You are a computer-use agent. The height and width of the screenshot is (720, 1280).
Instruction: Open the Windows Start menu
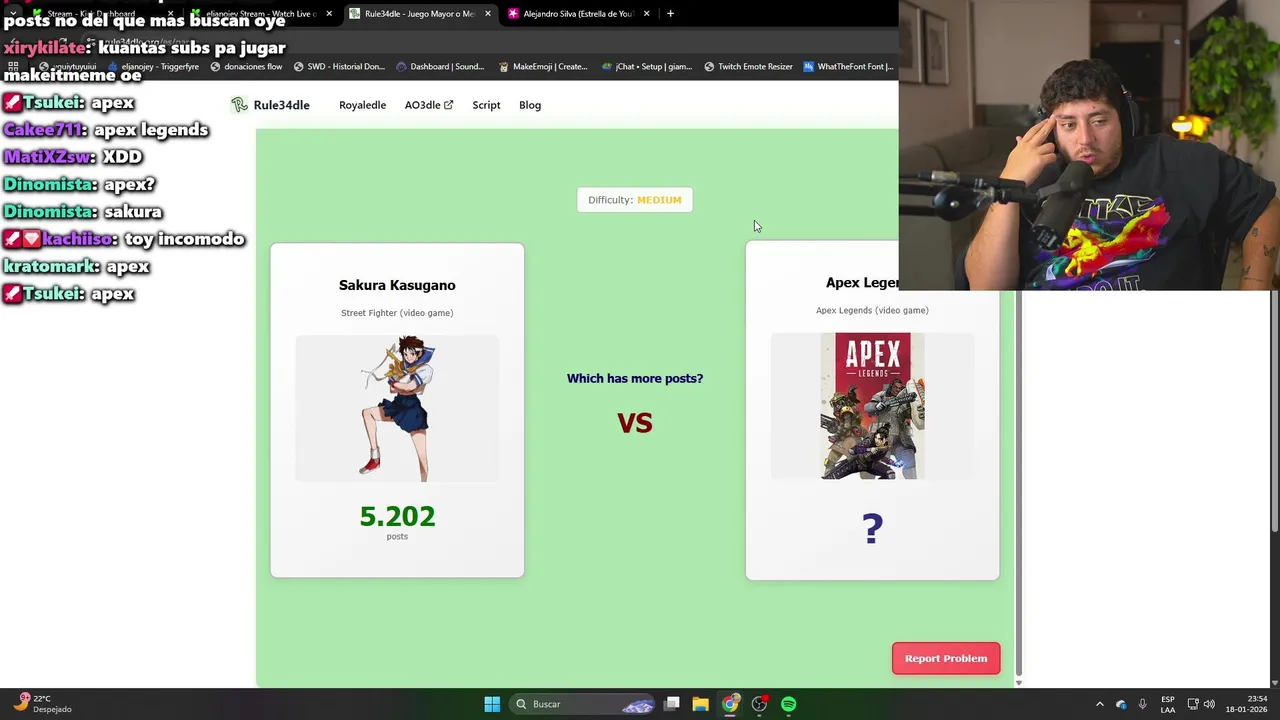(492, 704)
